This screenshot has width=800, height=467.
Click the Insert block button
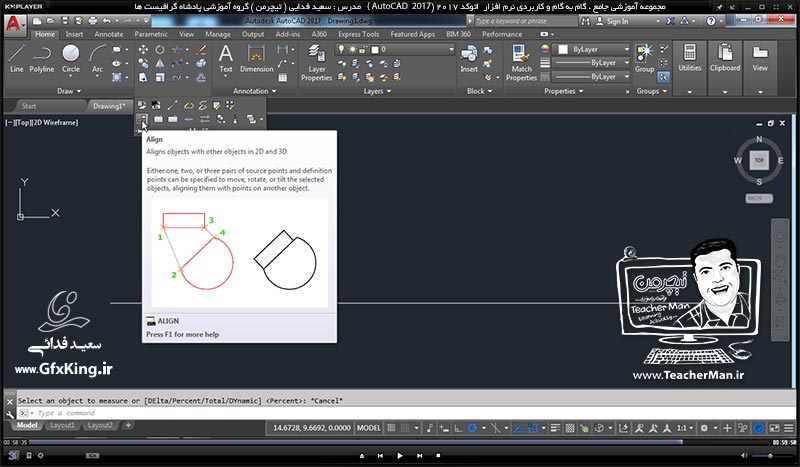click(x=469, y=59)
